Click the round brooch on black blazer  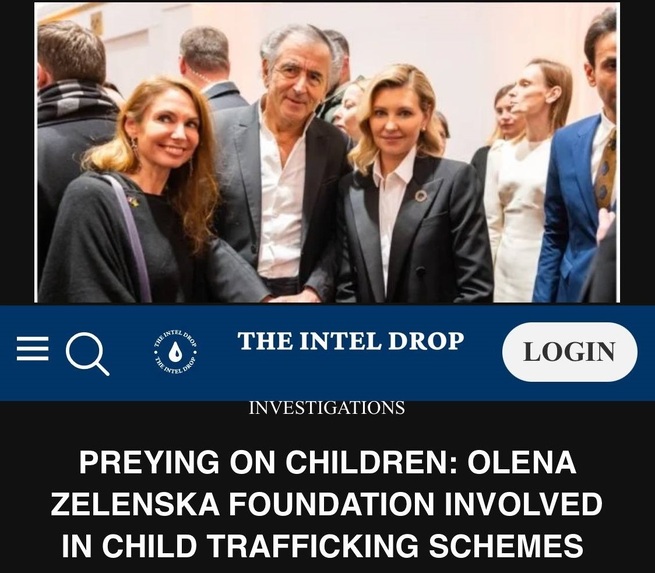(x=421, y=196)
